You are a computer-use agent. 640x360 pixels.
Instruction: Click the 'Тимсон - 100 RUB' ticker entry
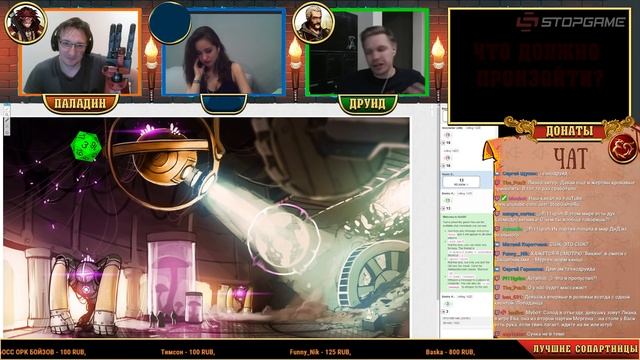[188, 352]
